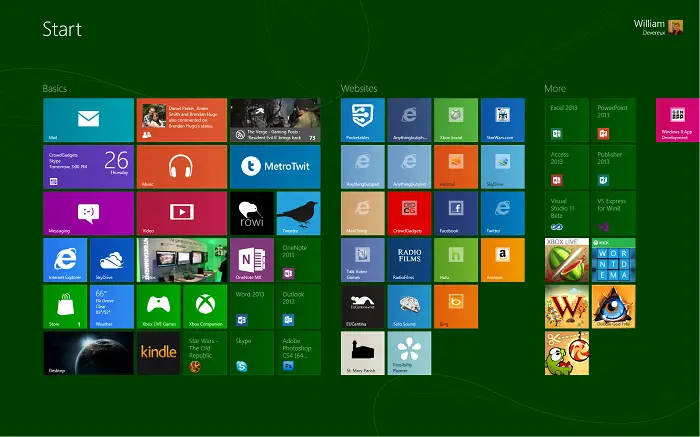Open the SkyDrive tile in Websites group
This screenshot has width=700, height=437.
[503, 166]
